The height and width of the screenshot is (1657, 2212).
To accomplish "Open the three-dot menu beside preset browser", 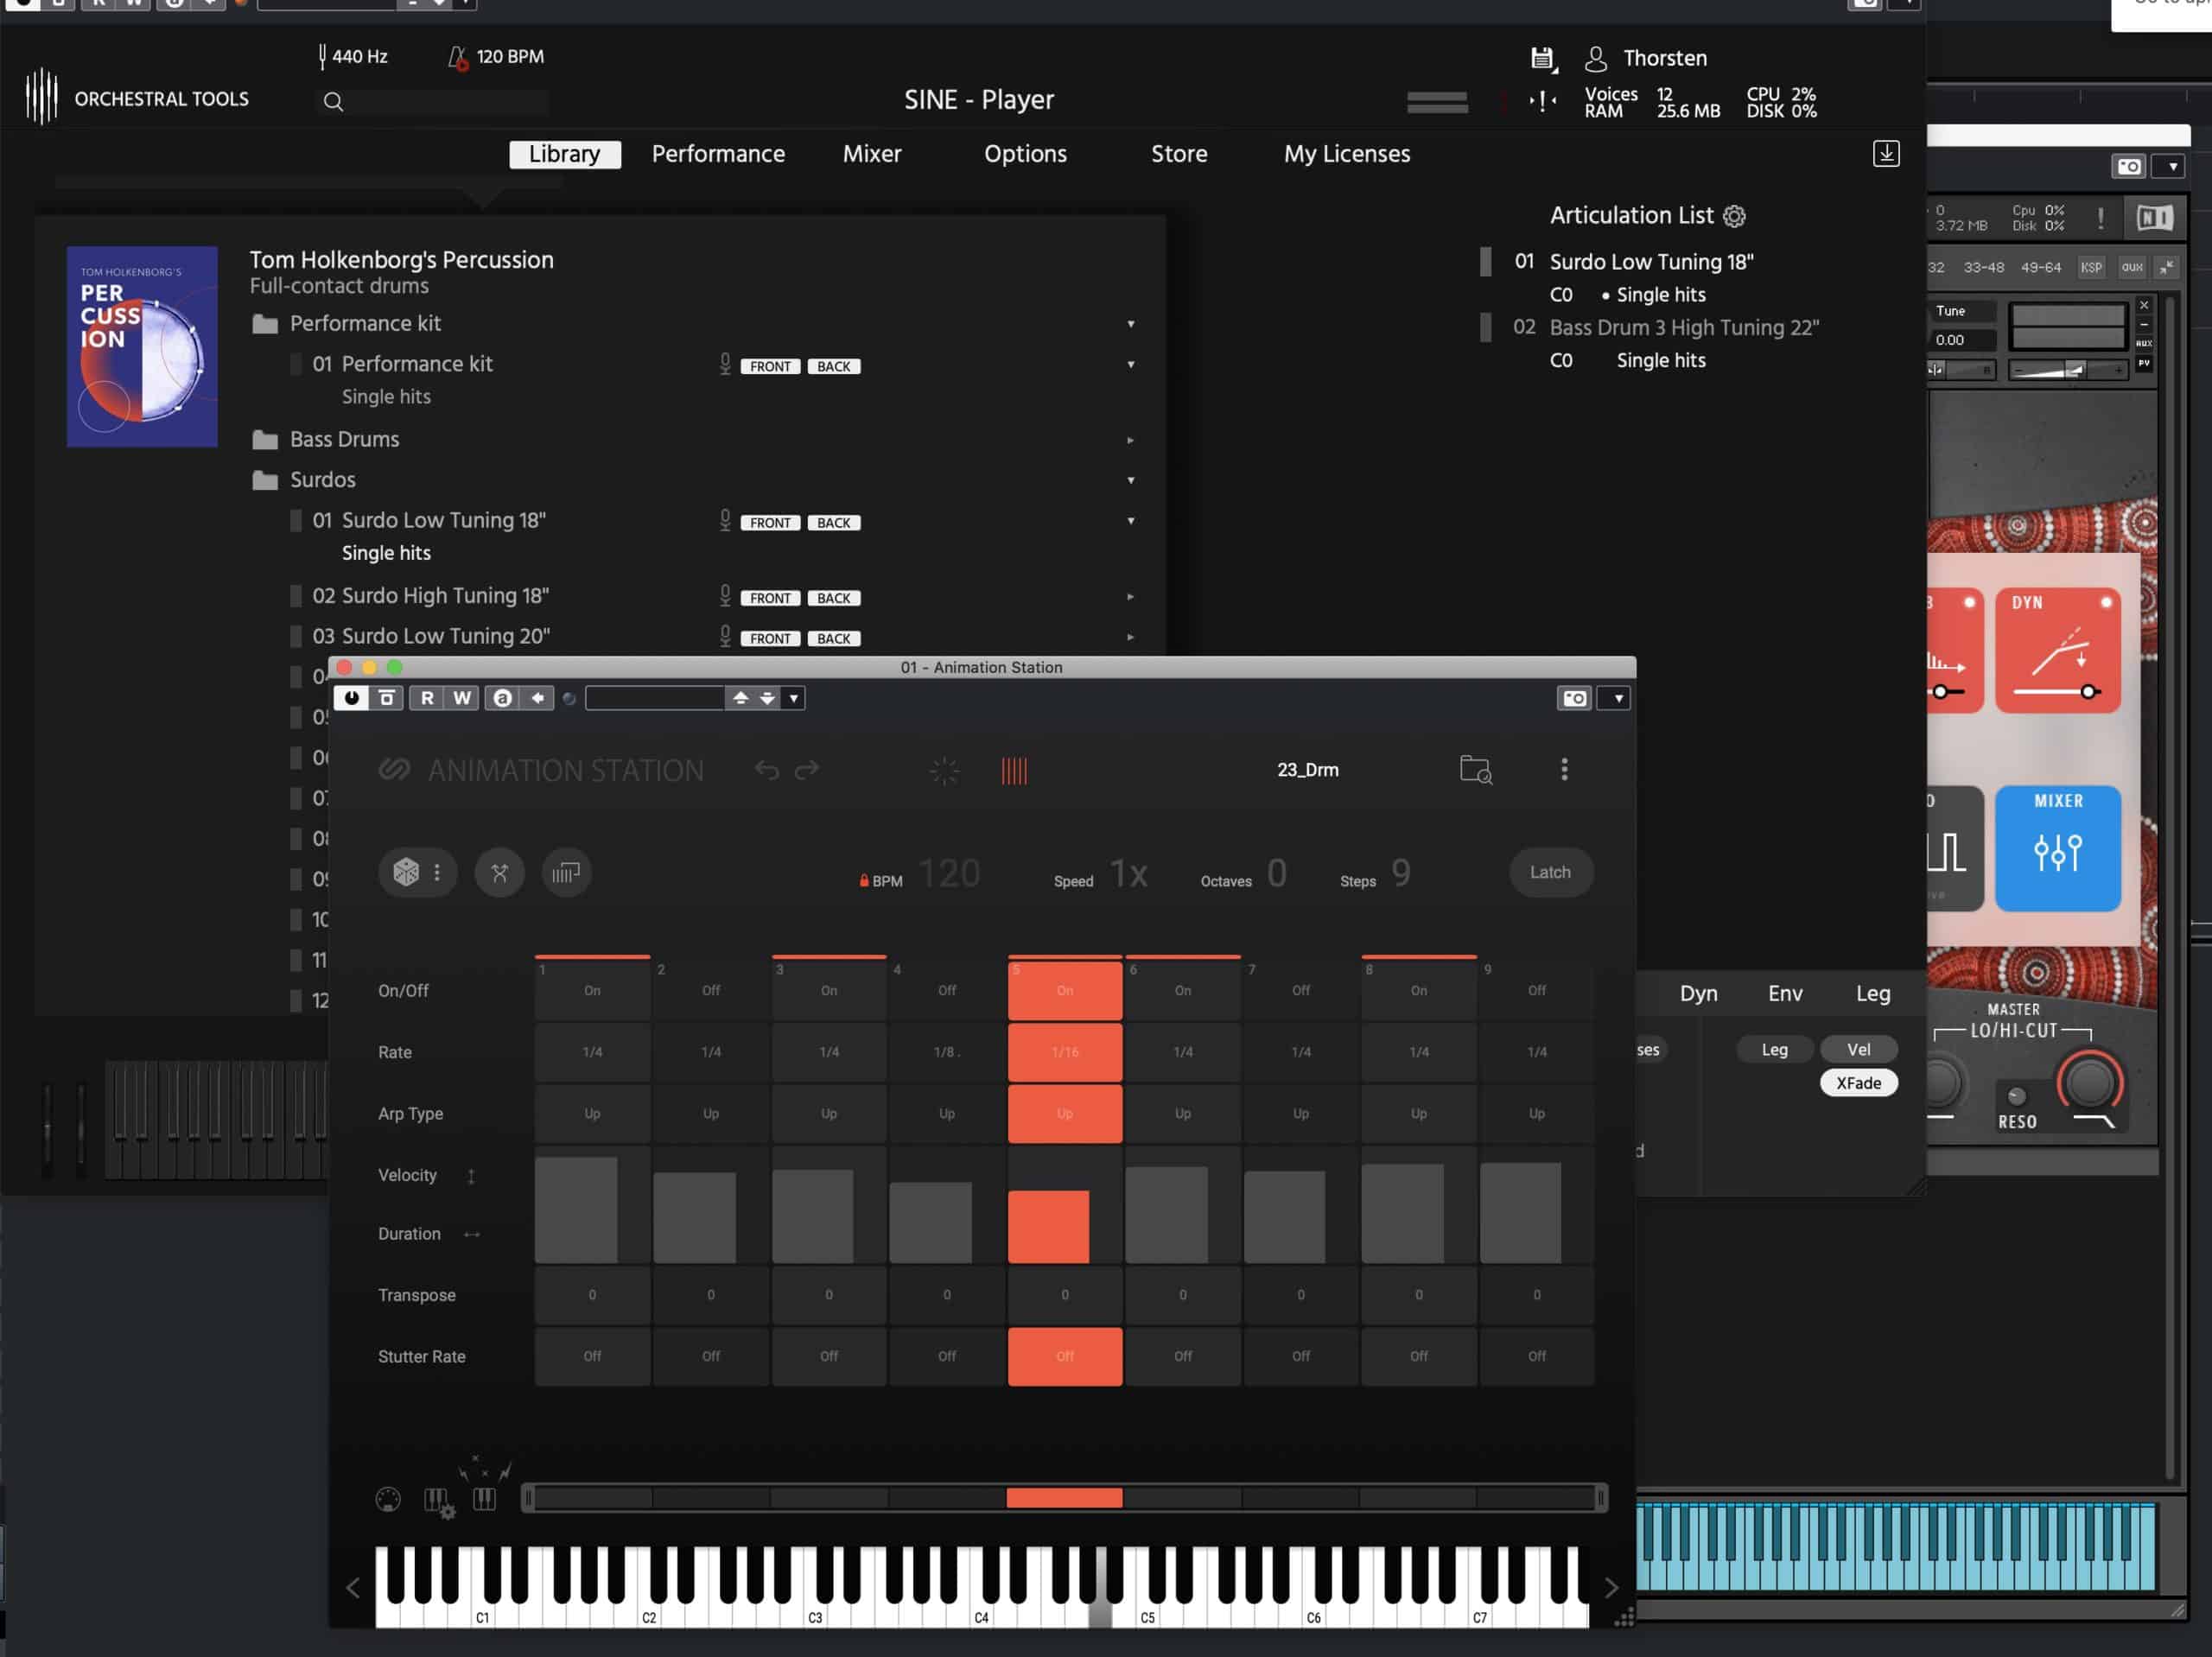I will (1565, 769).
